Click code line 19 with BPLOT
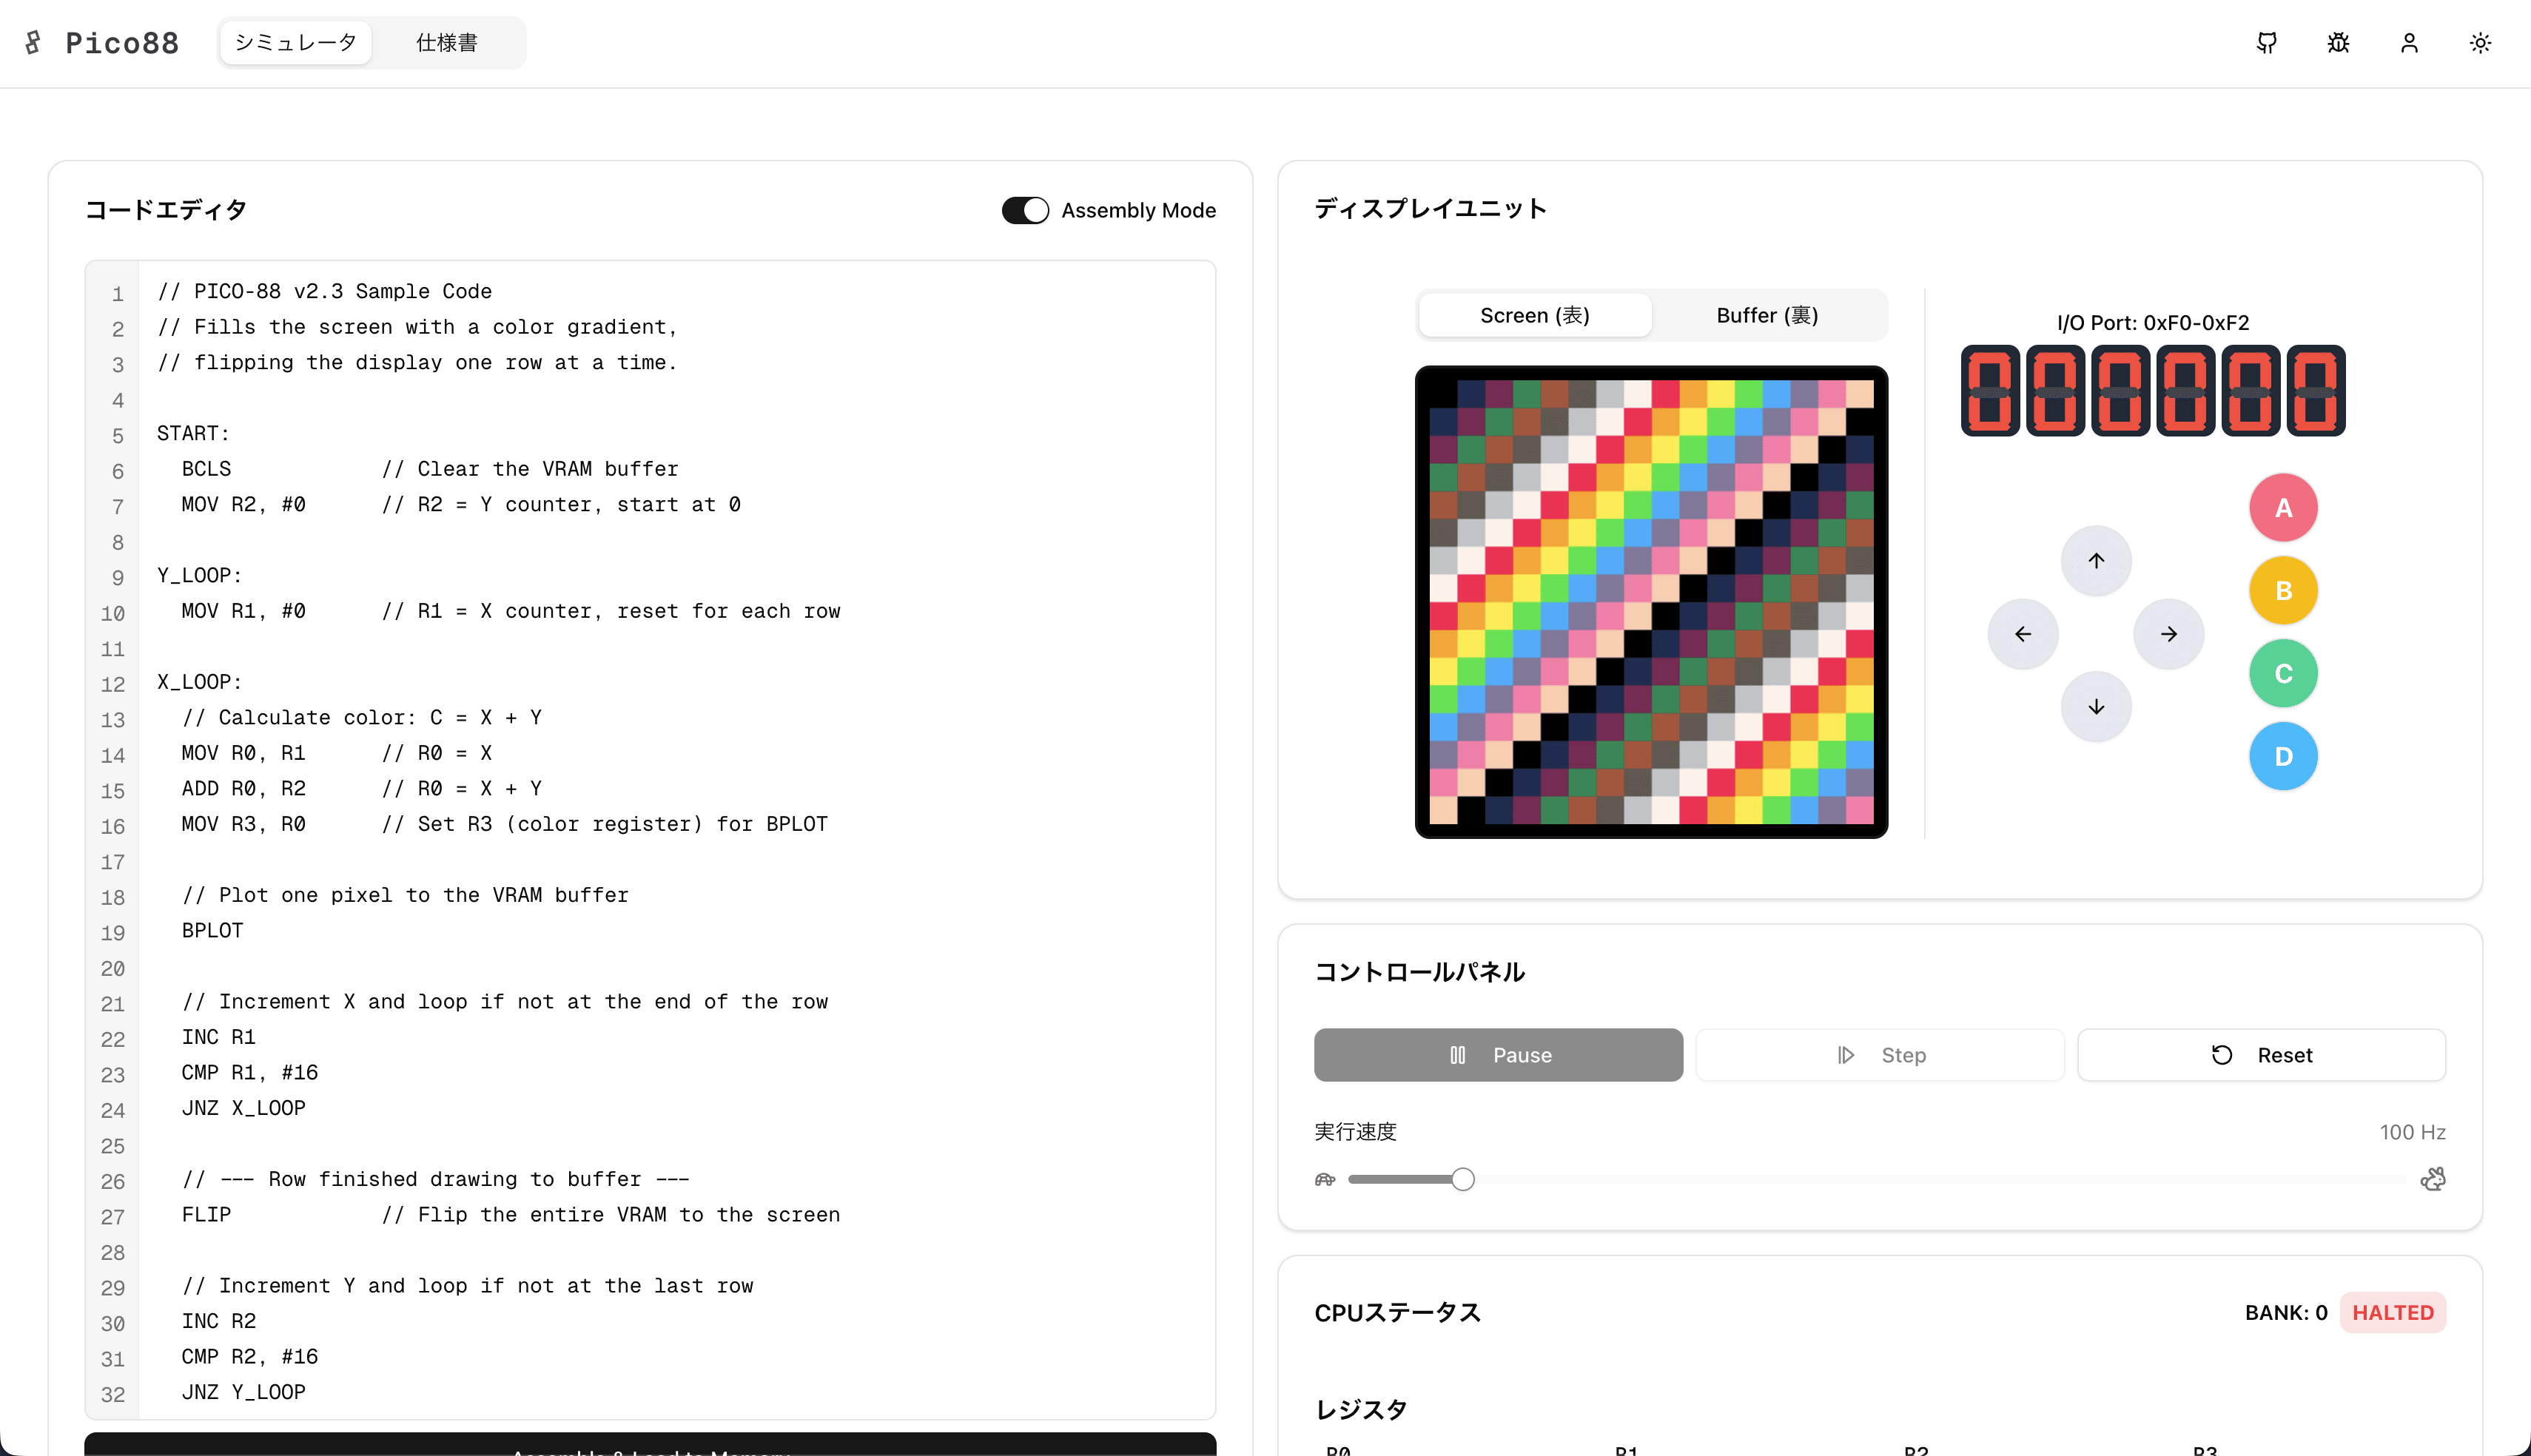Viewport: 2531px width, 1456px height. point(212,931)
